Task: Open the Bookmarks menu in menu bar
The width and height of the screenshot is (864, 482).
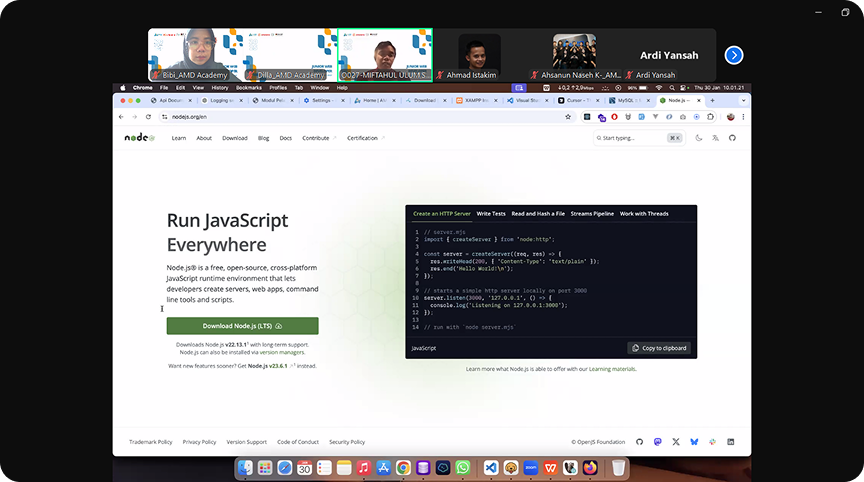Action: (249, 88)
